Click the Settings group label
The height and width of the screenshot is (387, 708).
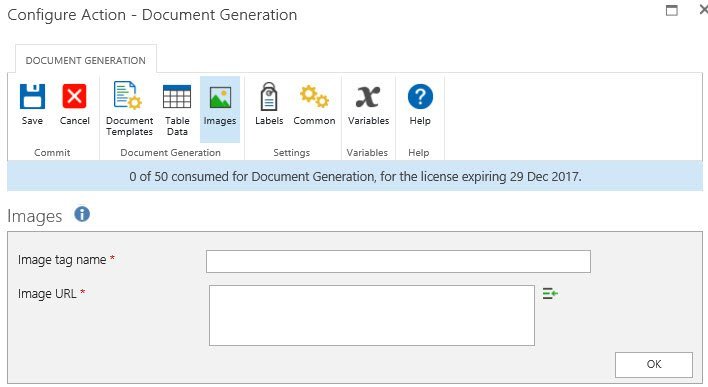(292, 153)
